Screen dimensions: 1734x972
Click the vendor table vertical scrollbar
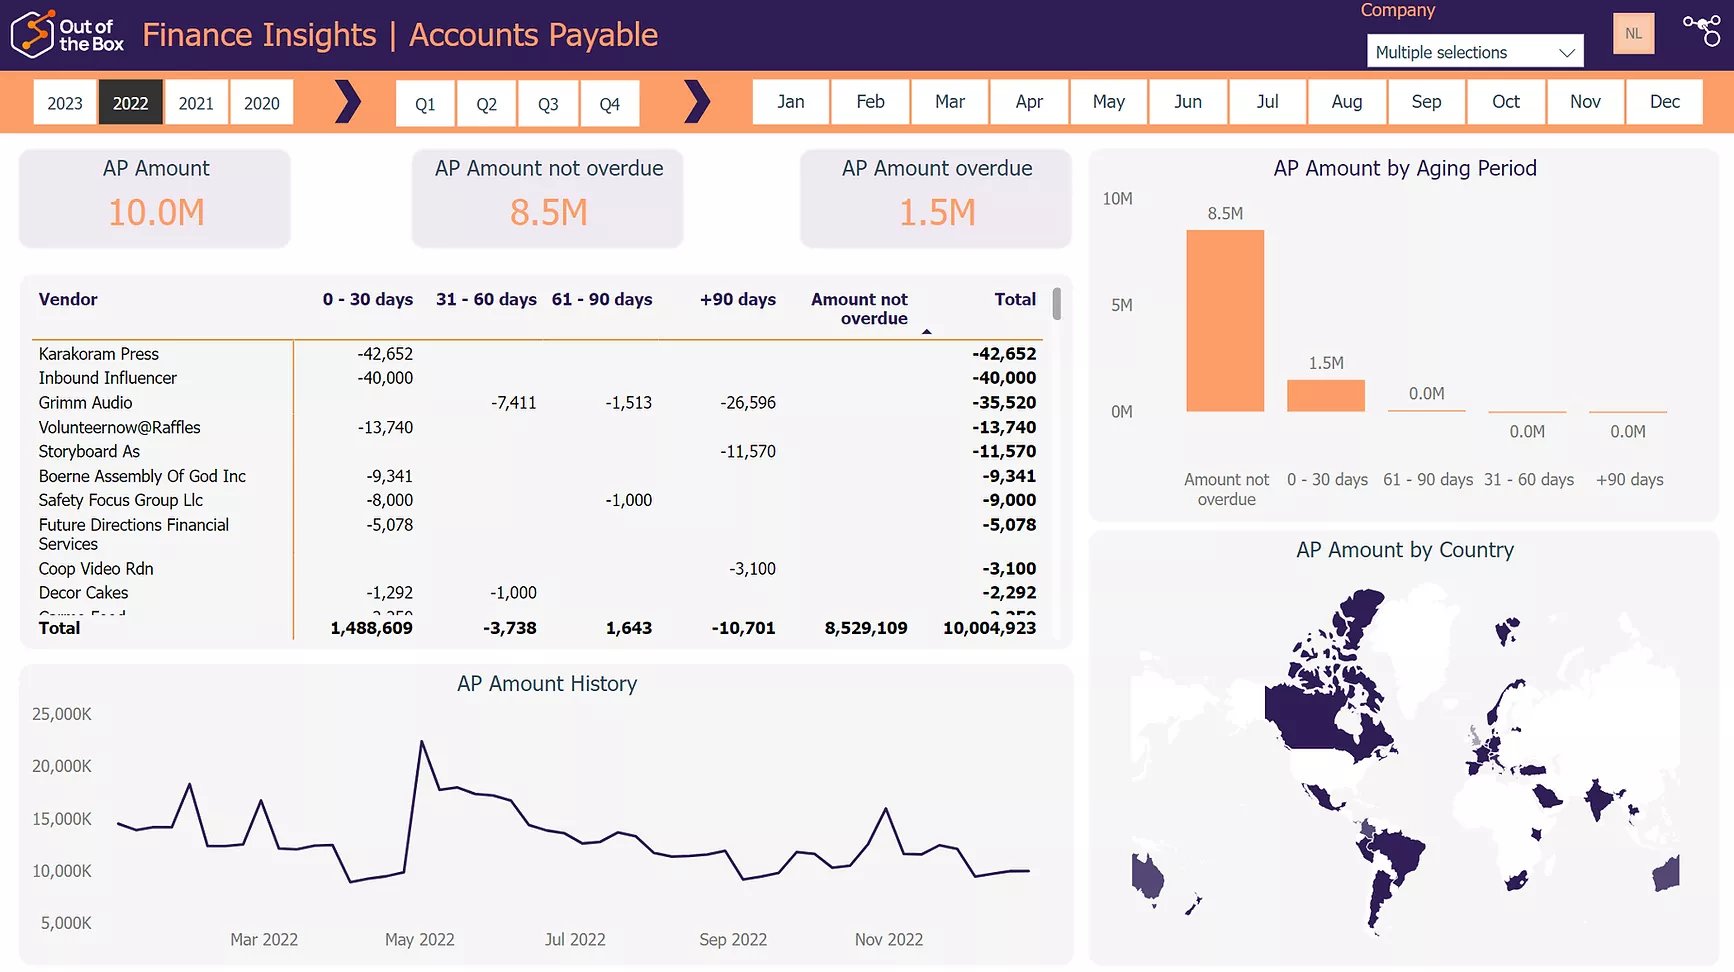1056,304
